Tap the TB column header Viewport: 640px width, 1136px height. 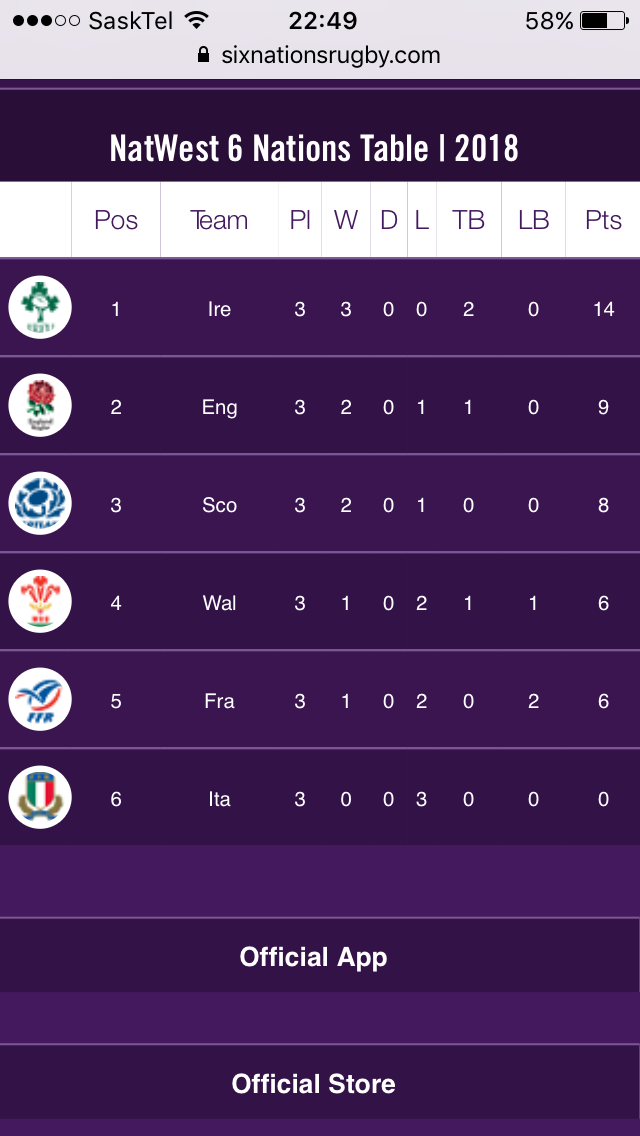[x=468, y=220]
